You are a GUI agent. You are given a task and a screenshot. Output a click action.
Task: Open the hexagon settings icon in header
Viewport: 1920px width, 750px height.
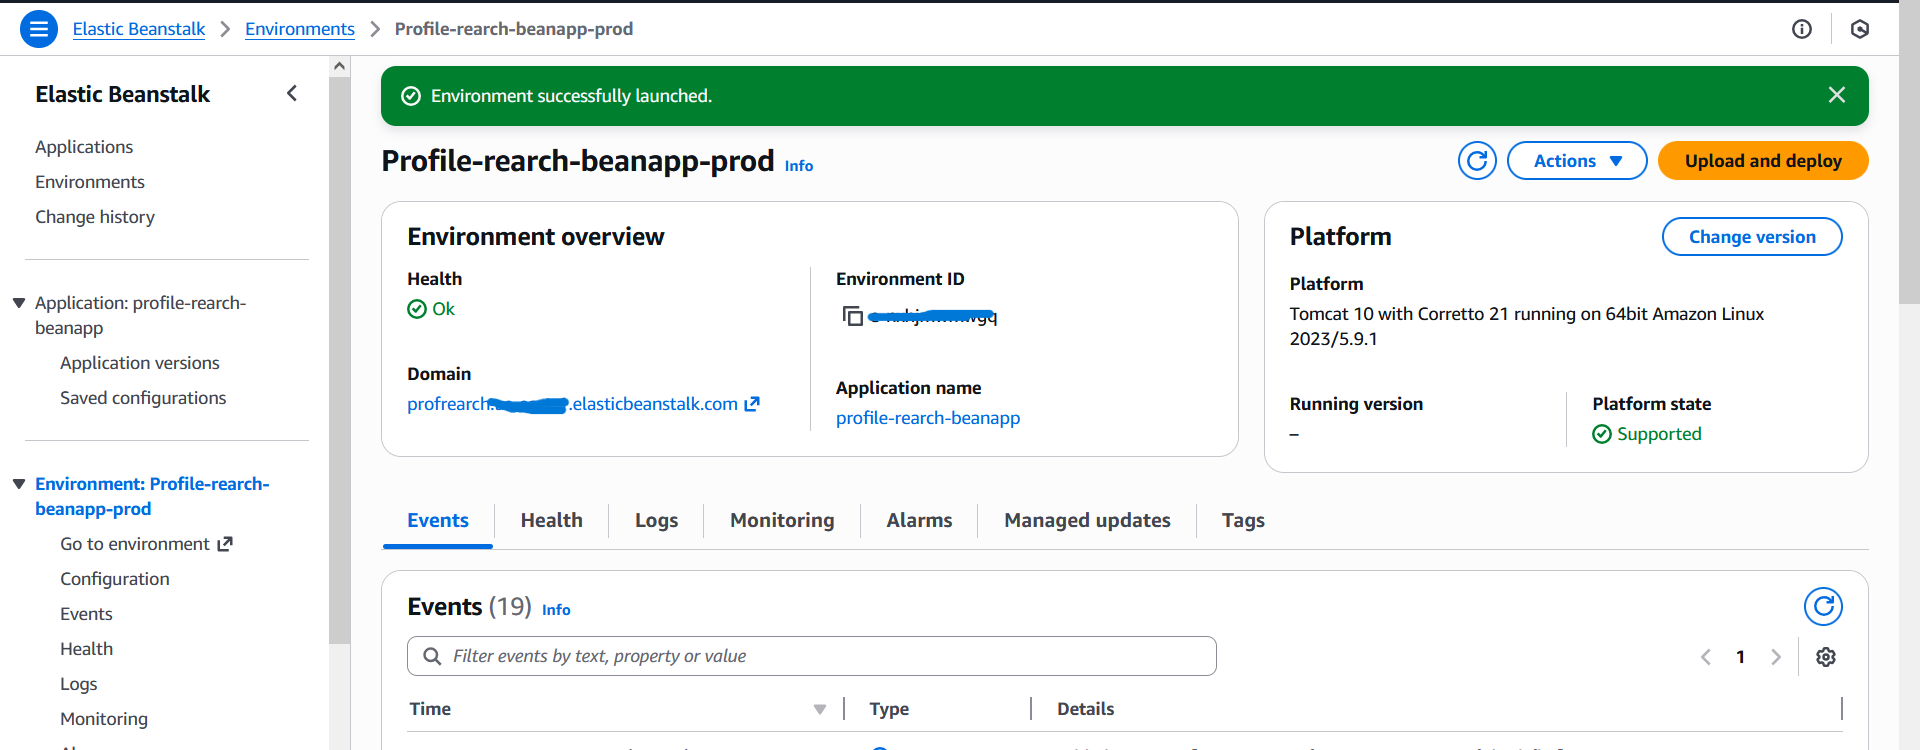pyautogui.click(x=1860, y=29)
